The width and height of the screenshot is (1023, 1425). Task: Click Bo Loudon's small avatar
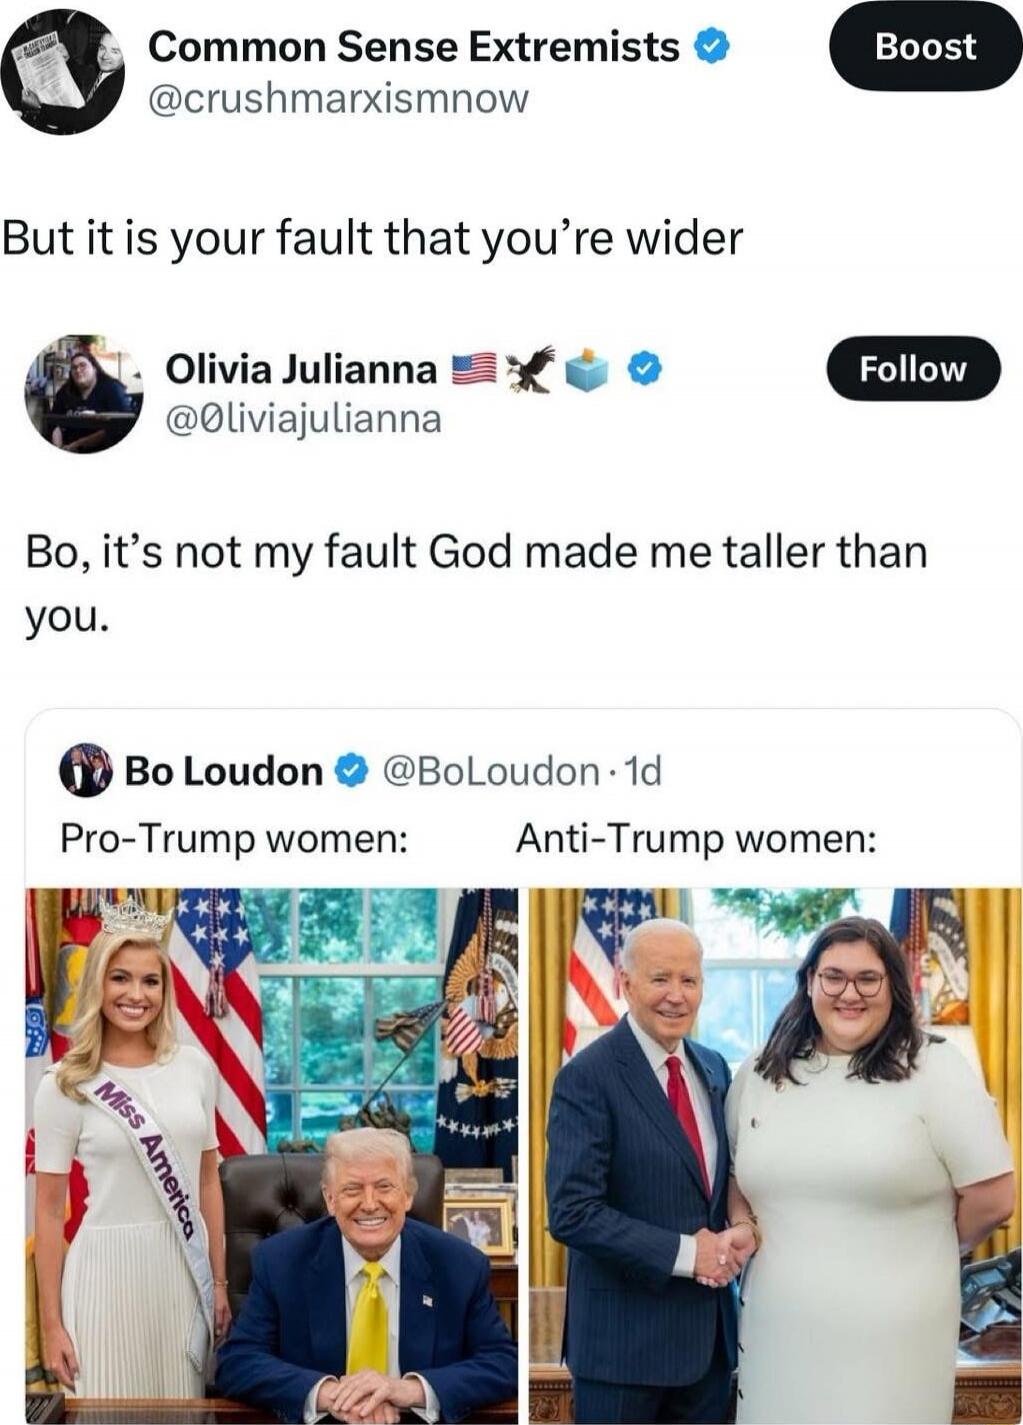pos(86,771)
